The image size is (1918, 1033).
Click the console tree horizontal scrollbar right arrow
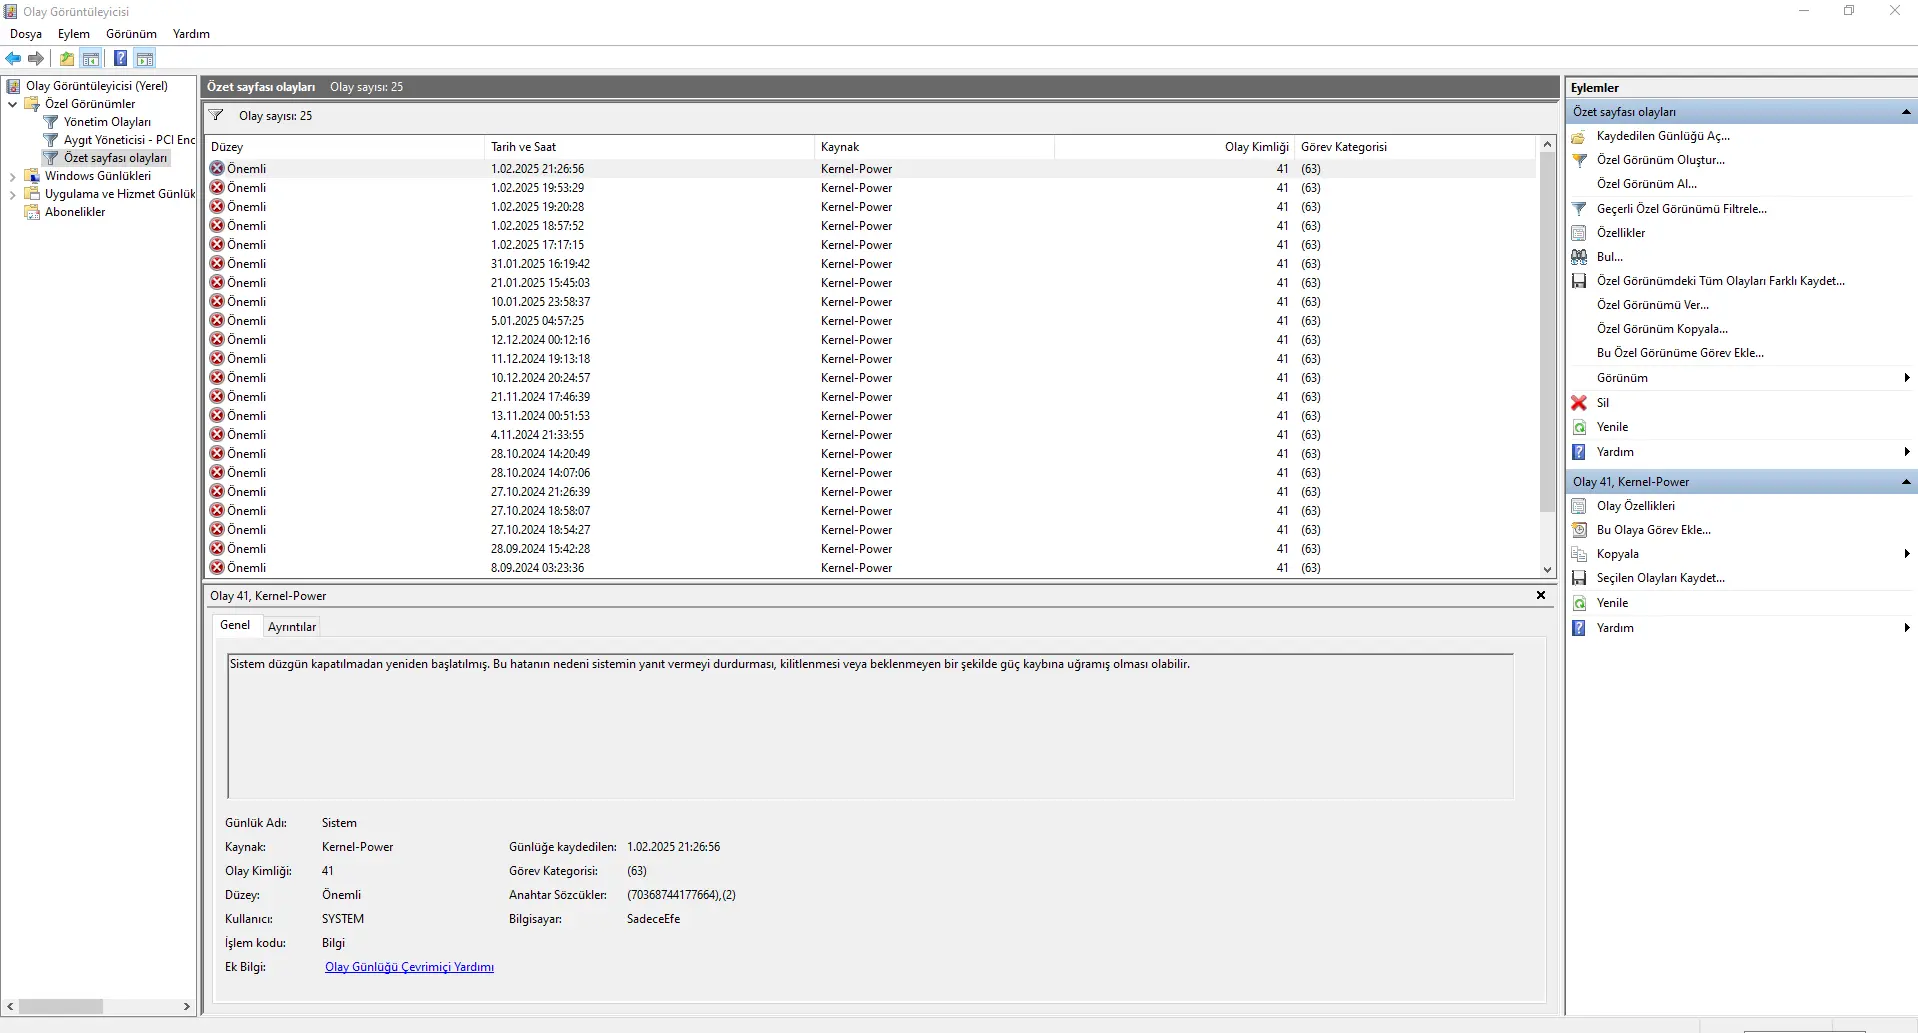pos(187,1006)
